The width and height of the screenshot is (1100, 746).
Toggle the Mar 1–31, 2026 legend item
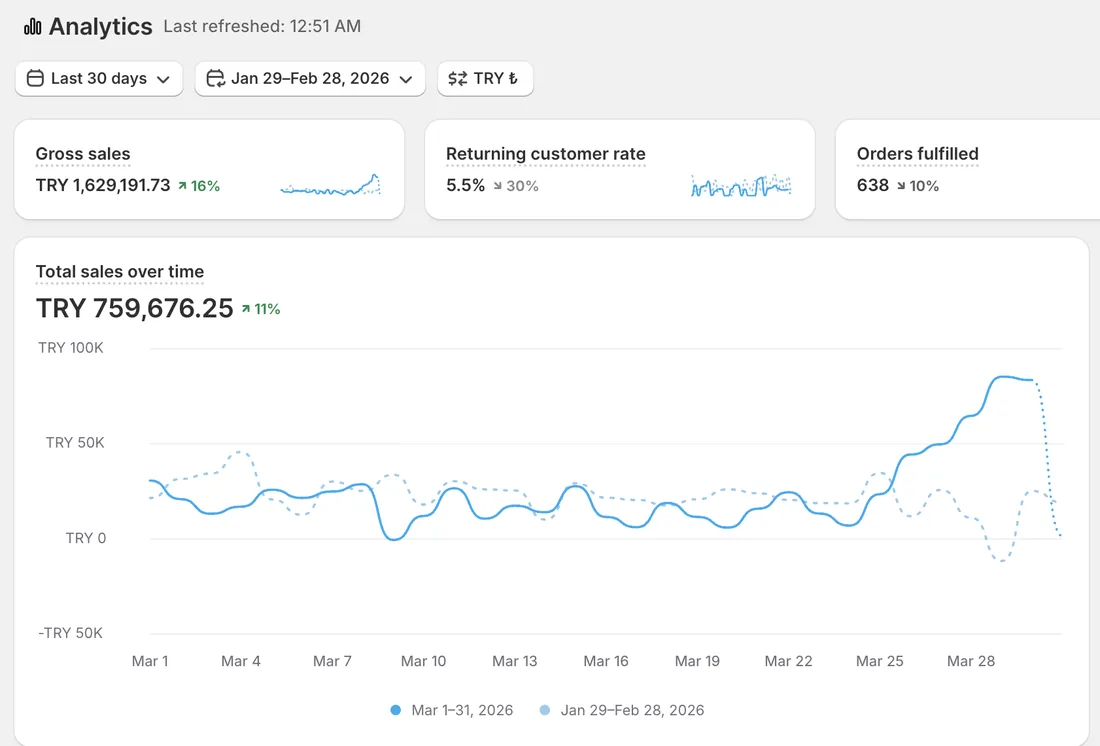(x=452, y=710)
